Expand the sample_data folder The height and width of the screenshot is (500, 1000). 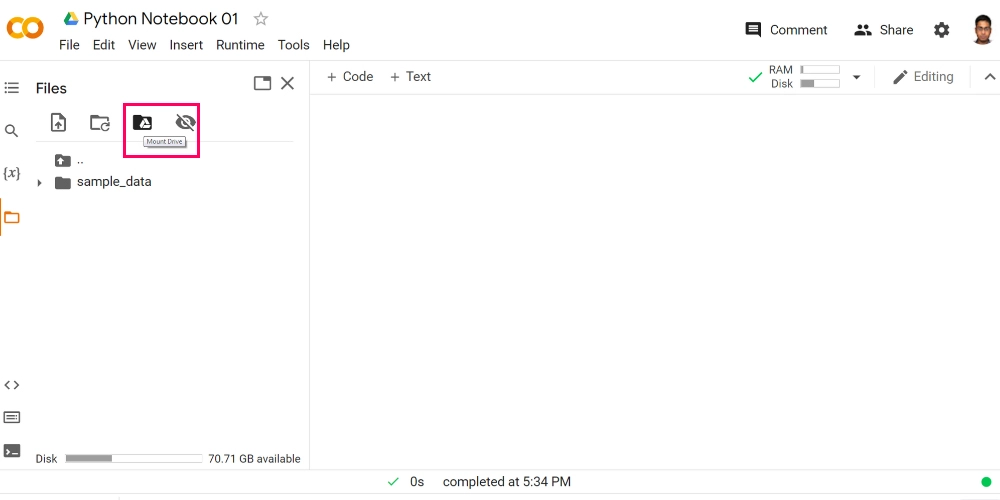(40, 183)
